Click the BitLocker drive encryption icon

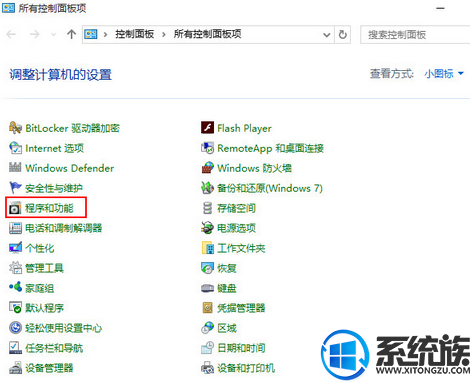click(x=15, y=128)
